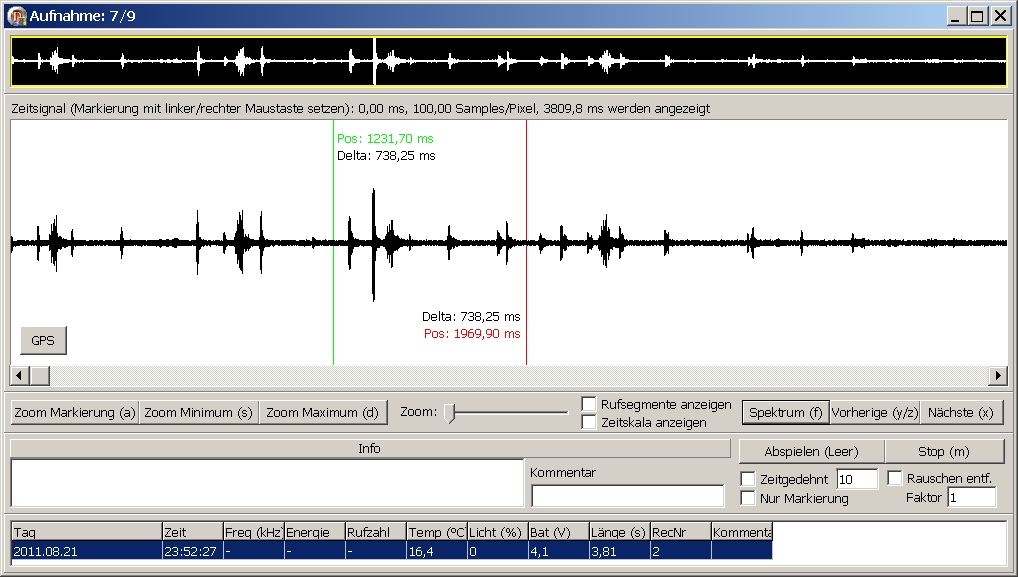Screen dimensions: 1018x577
Task: Check Nur Markierung option
Action: click(x=748, y=498)
